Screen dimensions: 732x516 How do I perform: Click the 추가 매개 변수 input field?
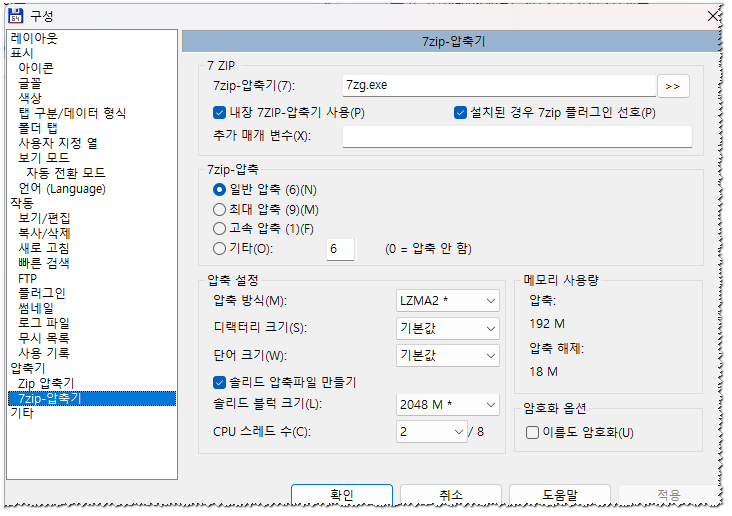click(517, 137)
